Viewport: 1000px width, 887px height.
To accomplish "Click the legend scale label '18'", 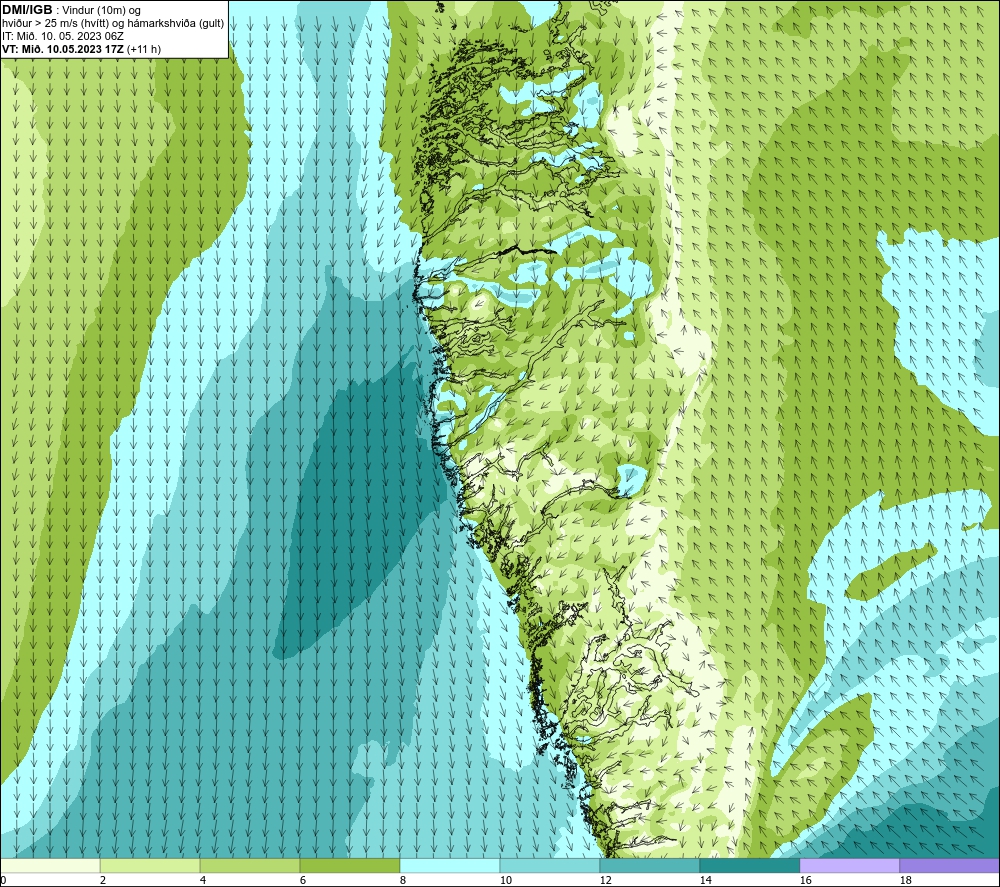I will pos(905,880).
